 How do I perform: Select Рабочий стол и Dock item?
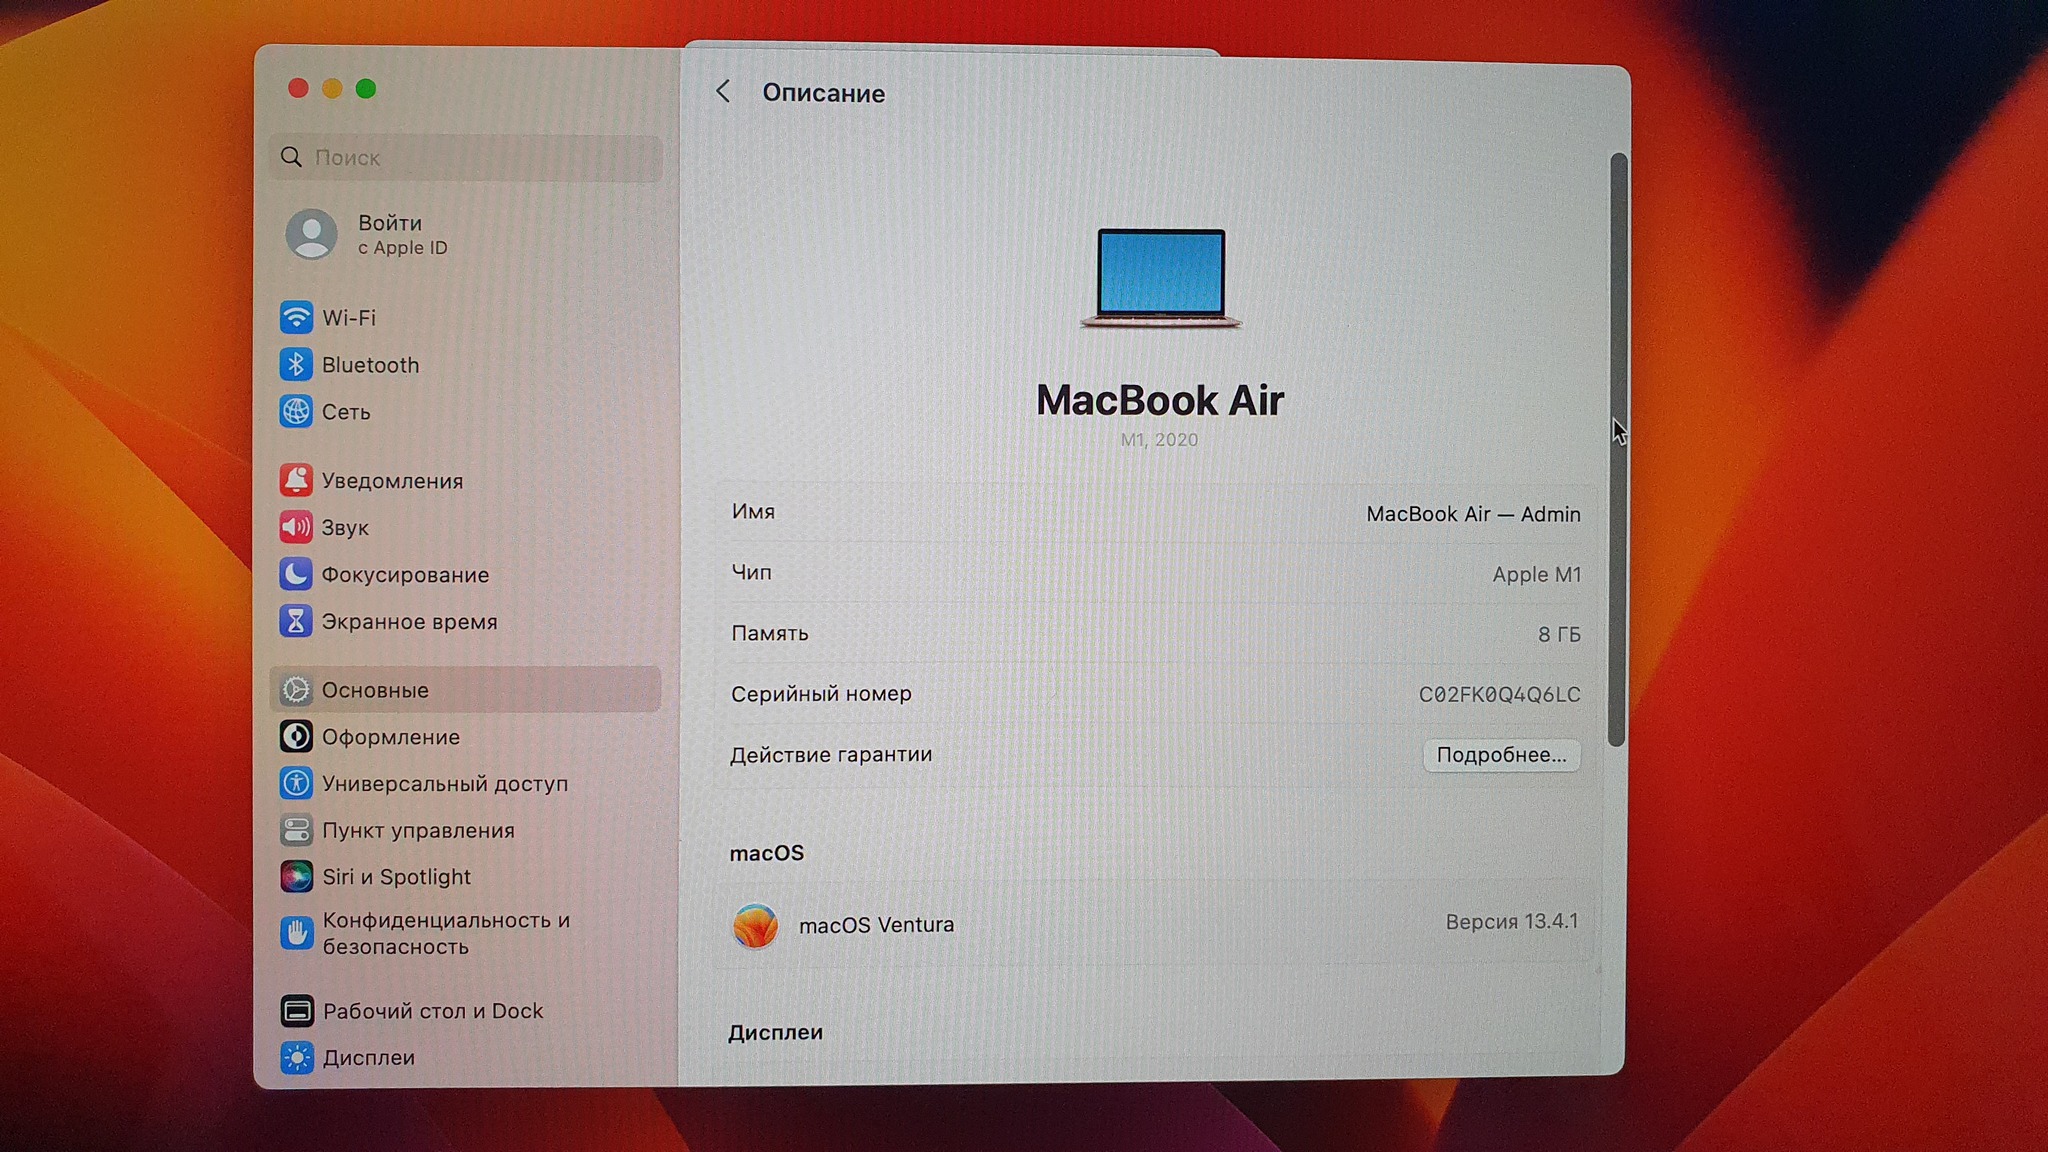point(432,1011)
